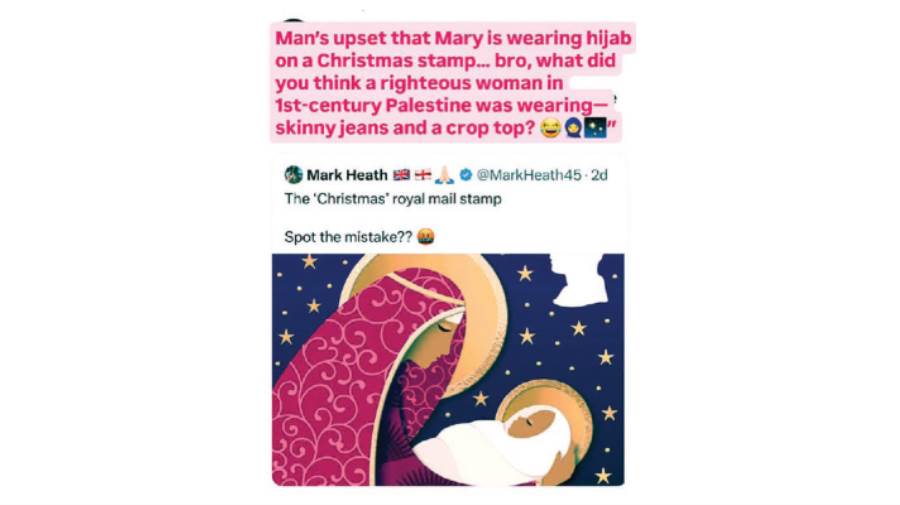Image resolution: width=900 pixels, height=505 pixels.
Task: Click the '2d' post timestamp
Action: (x=599, y=174)
